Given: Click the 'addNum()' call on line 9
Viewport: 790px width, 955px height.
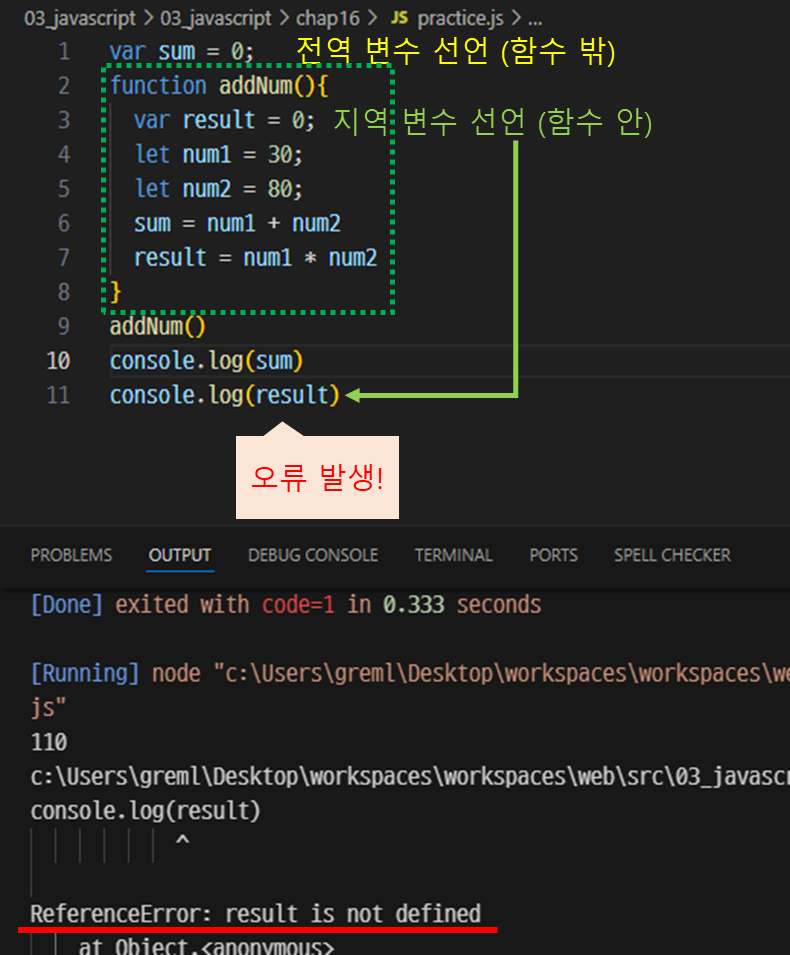Looking at the screenshot, I should [158, 326].
